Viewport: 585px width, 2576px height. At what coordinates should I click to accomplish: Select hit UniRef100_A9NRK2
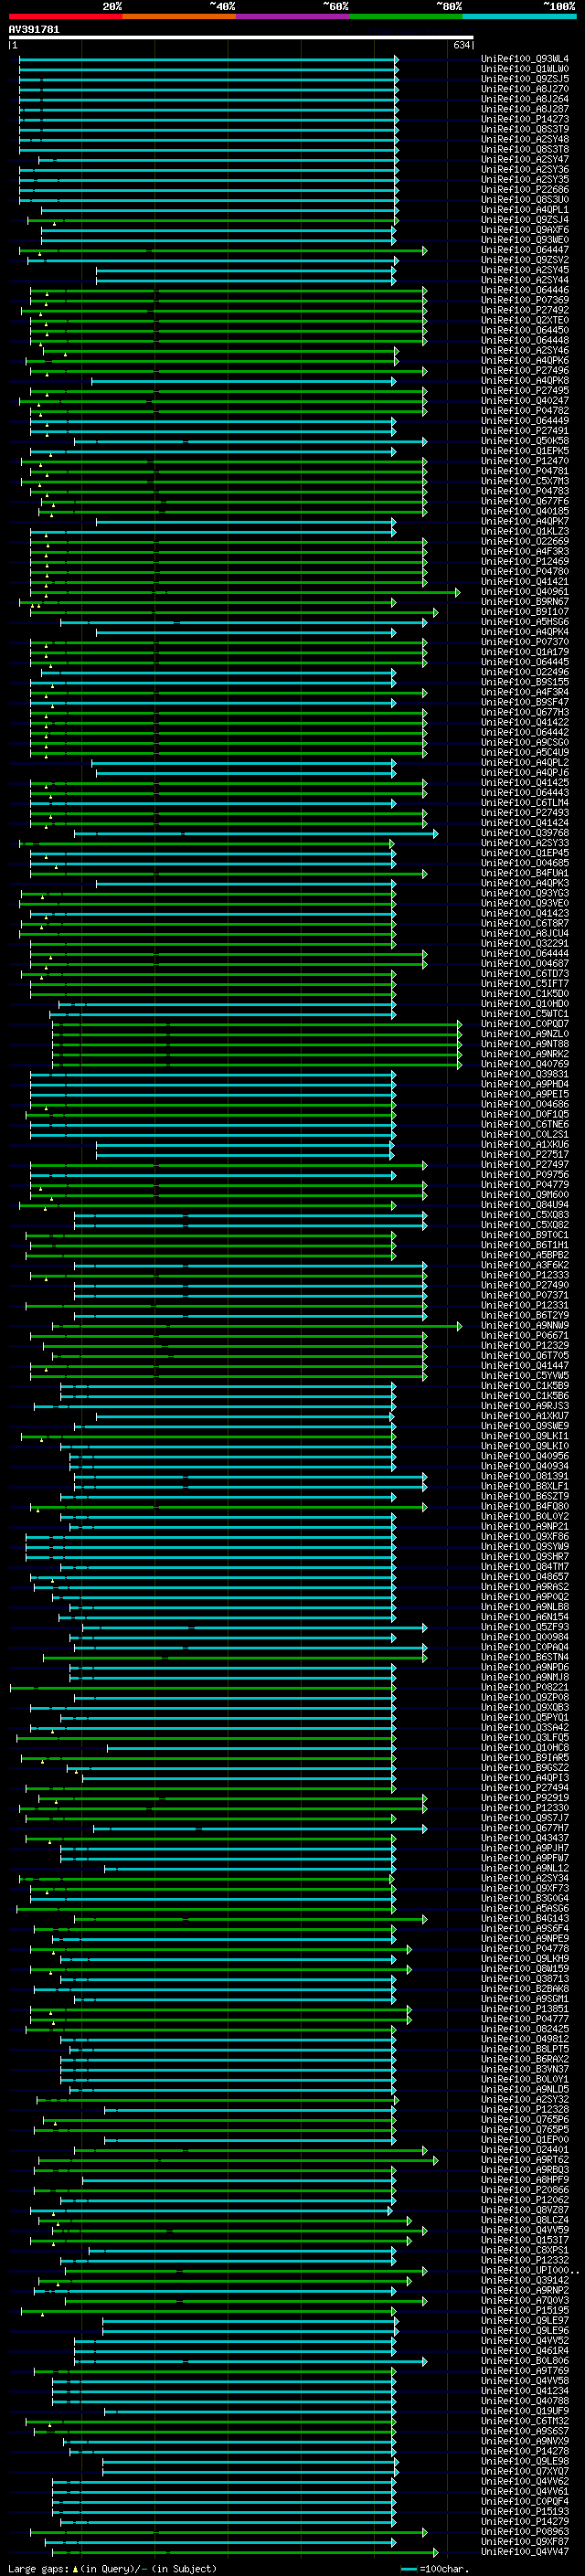point(525,1054)
